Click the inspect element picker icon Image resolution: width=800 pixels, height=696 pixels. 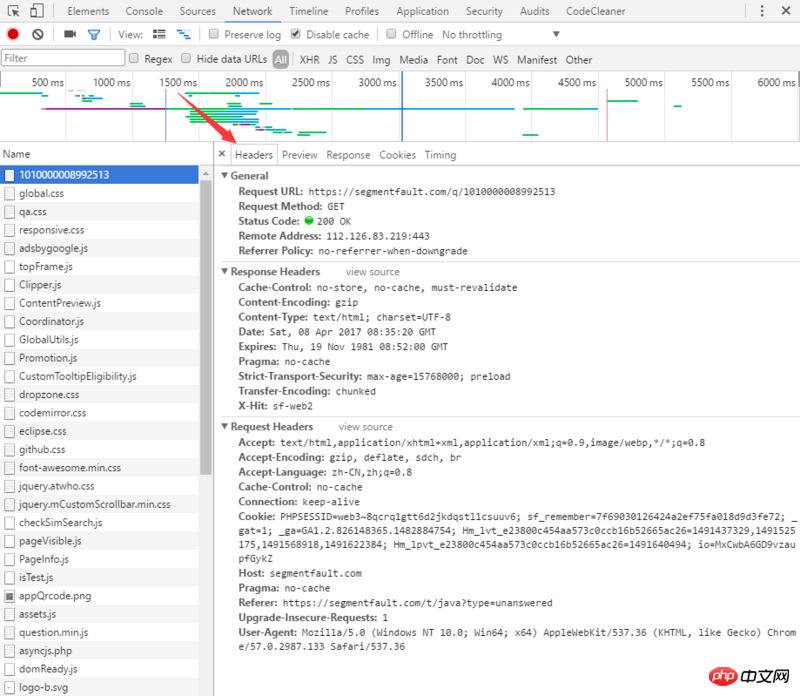12,11
